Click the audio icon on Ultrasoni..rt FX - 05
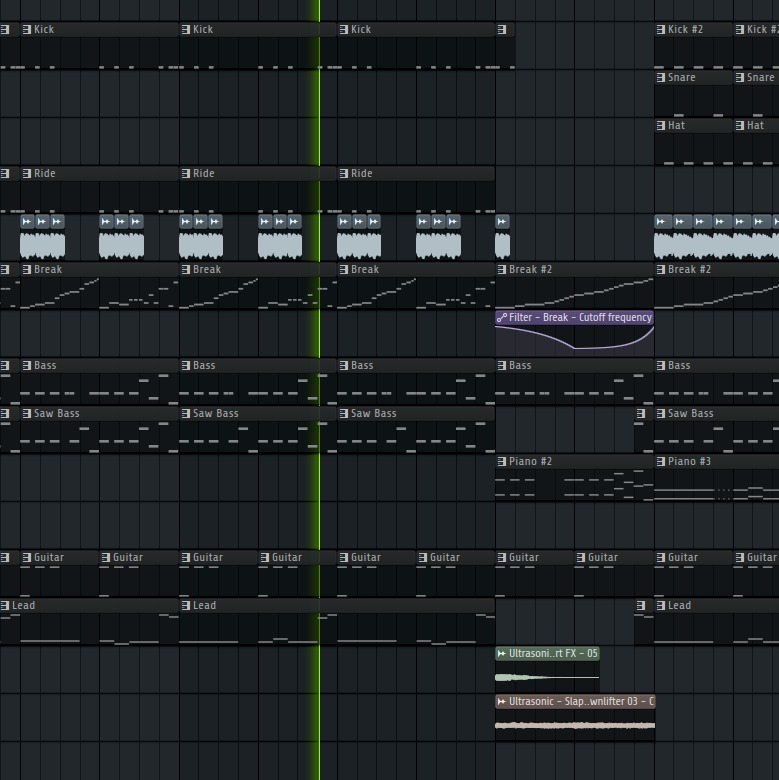The width and height of the screenshot is (779, 780). [502, 654]
